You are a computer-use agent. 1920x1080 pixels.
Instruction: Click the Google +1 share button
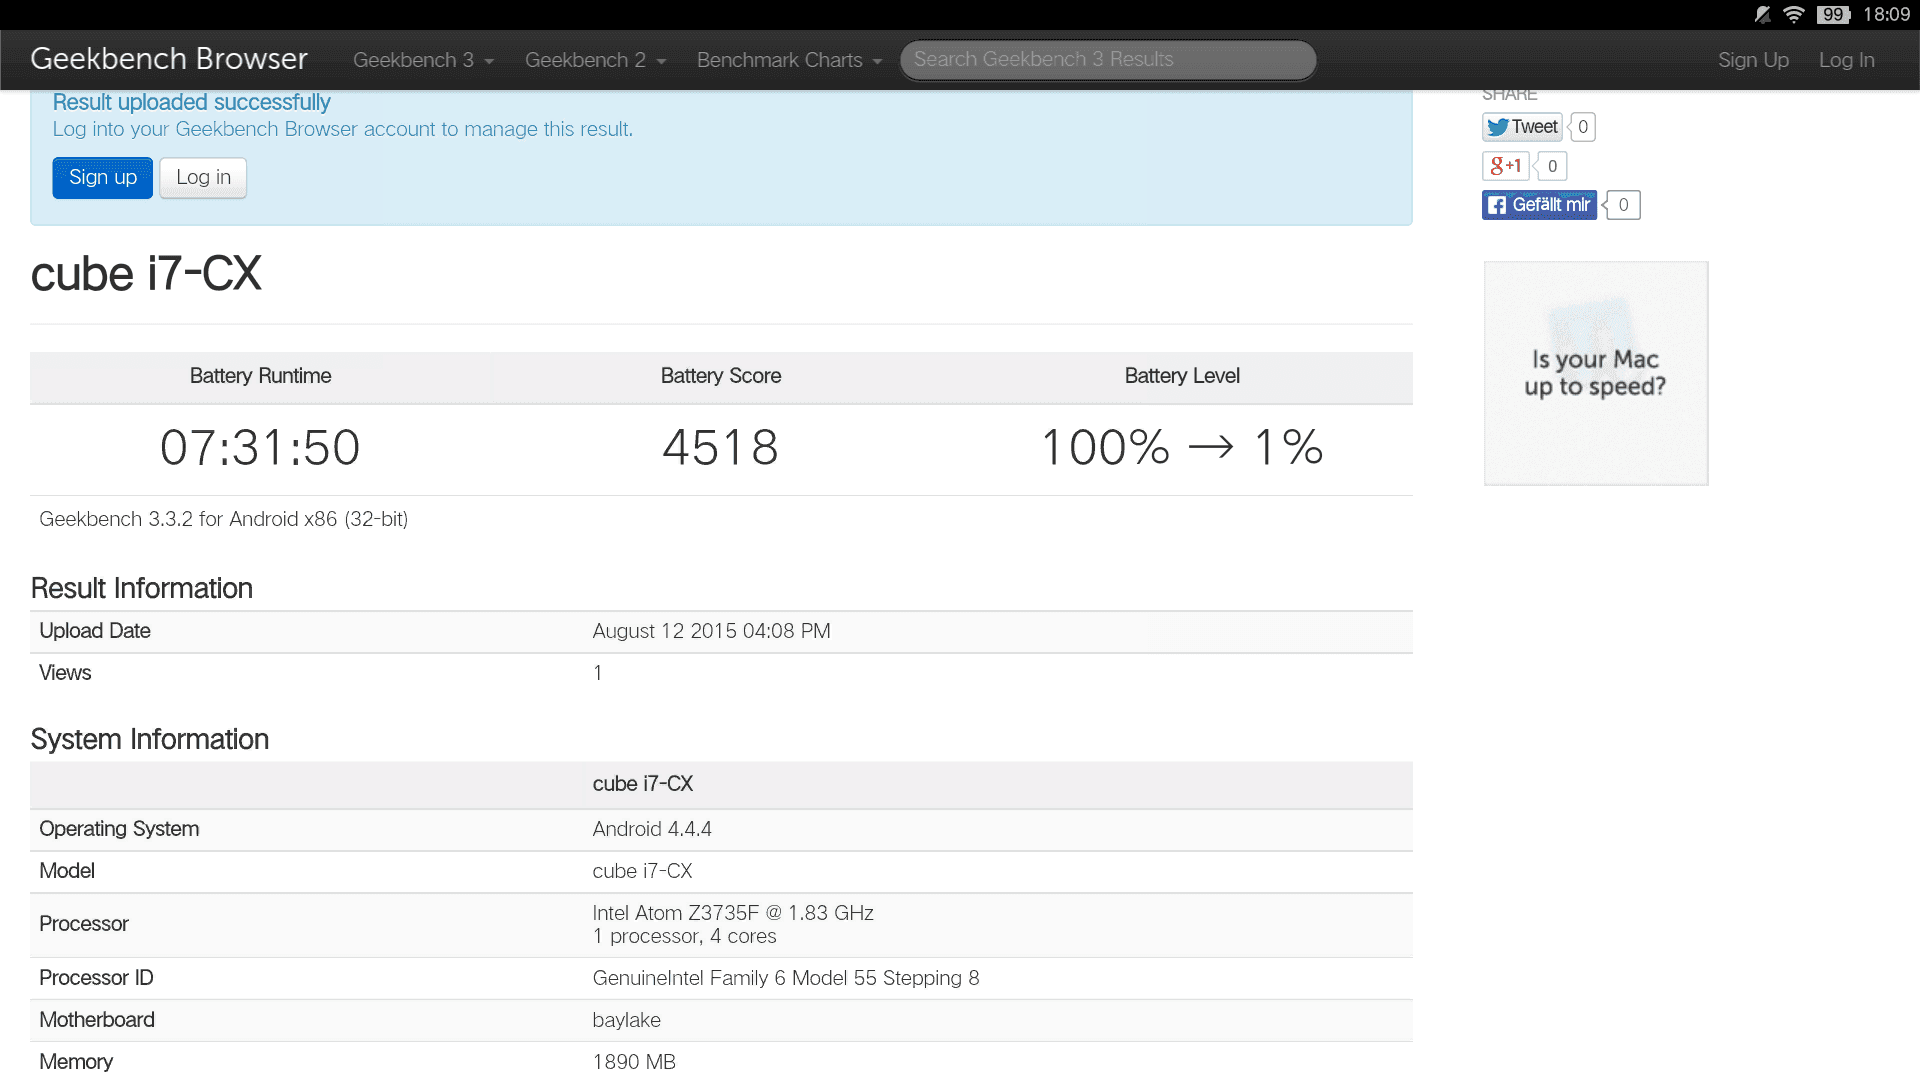[x=1505, y=166]
